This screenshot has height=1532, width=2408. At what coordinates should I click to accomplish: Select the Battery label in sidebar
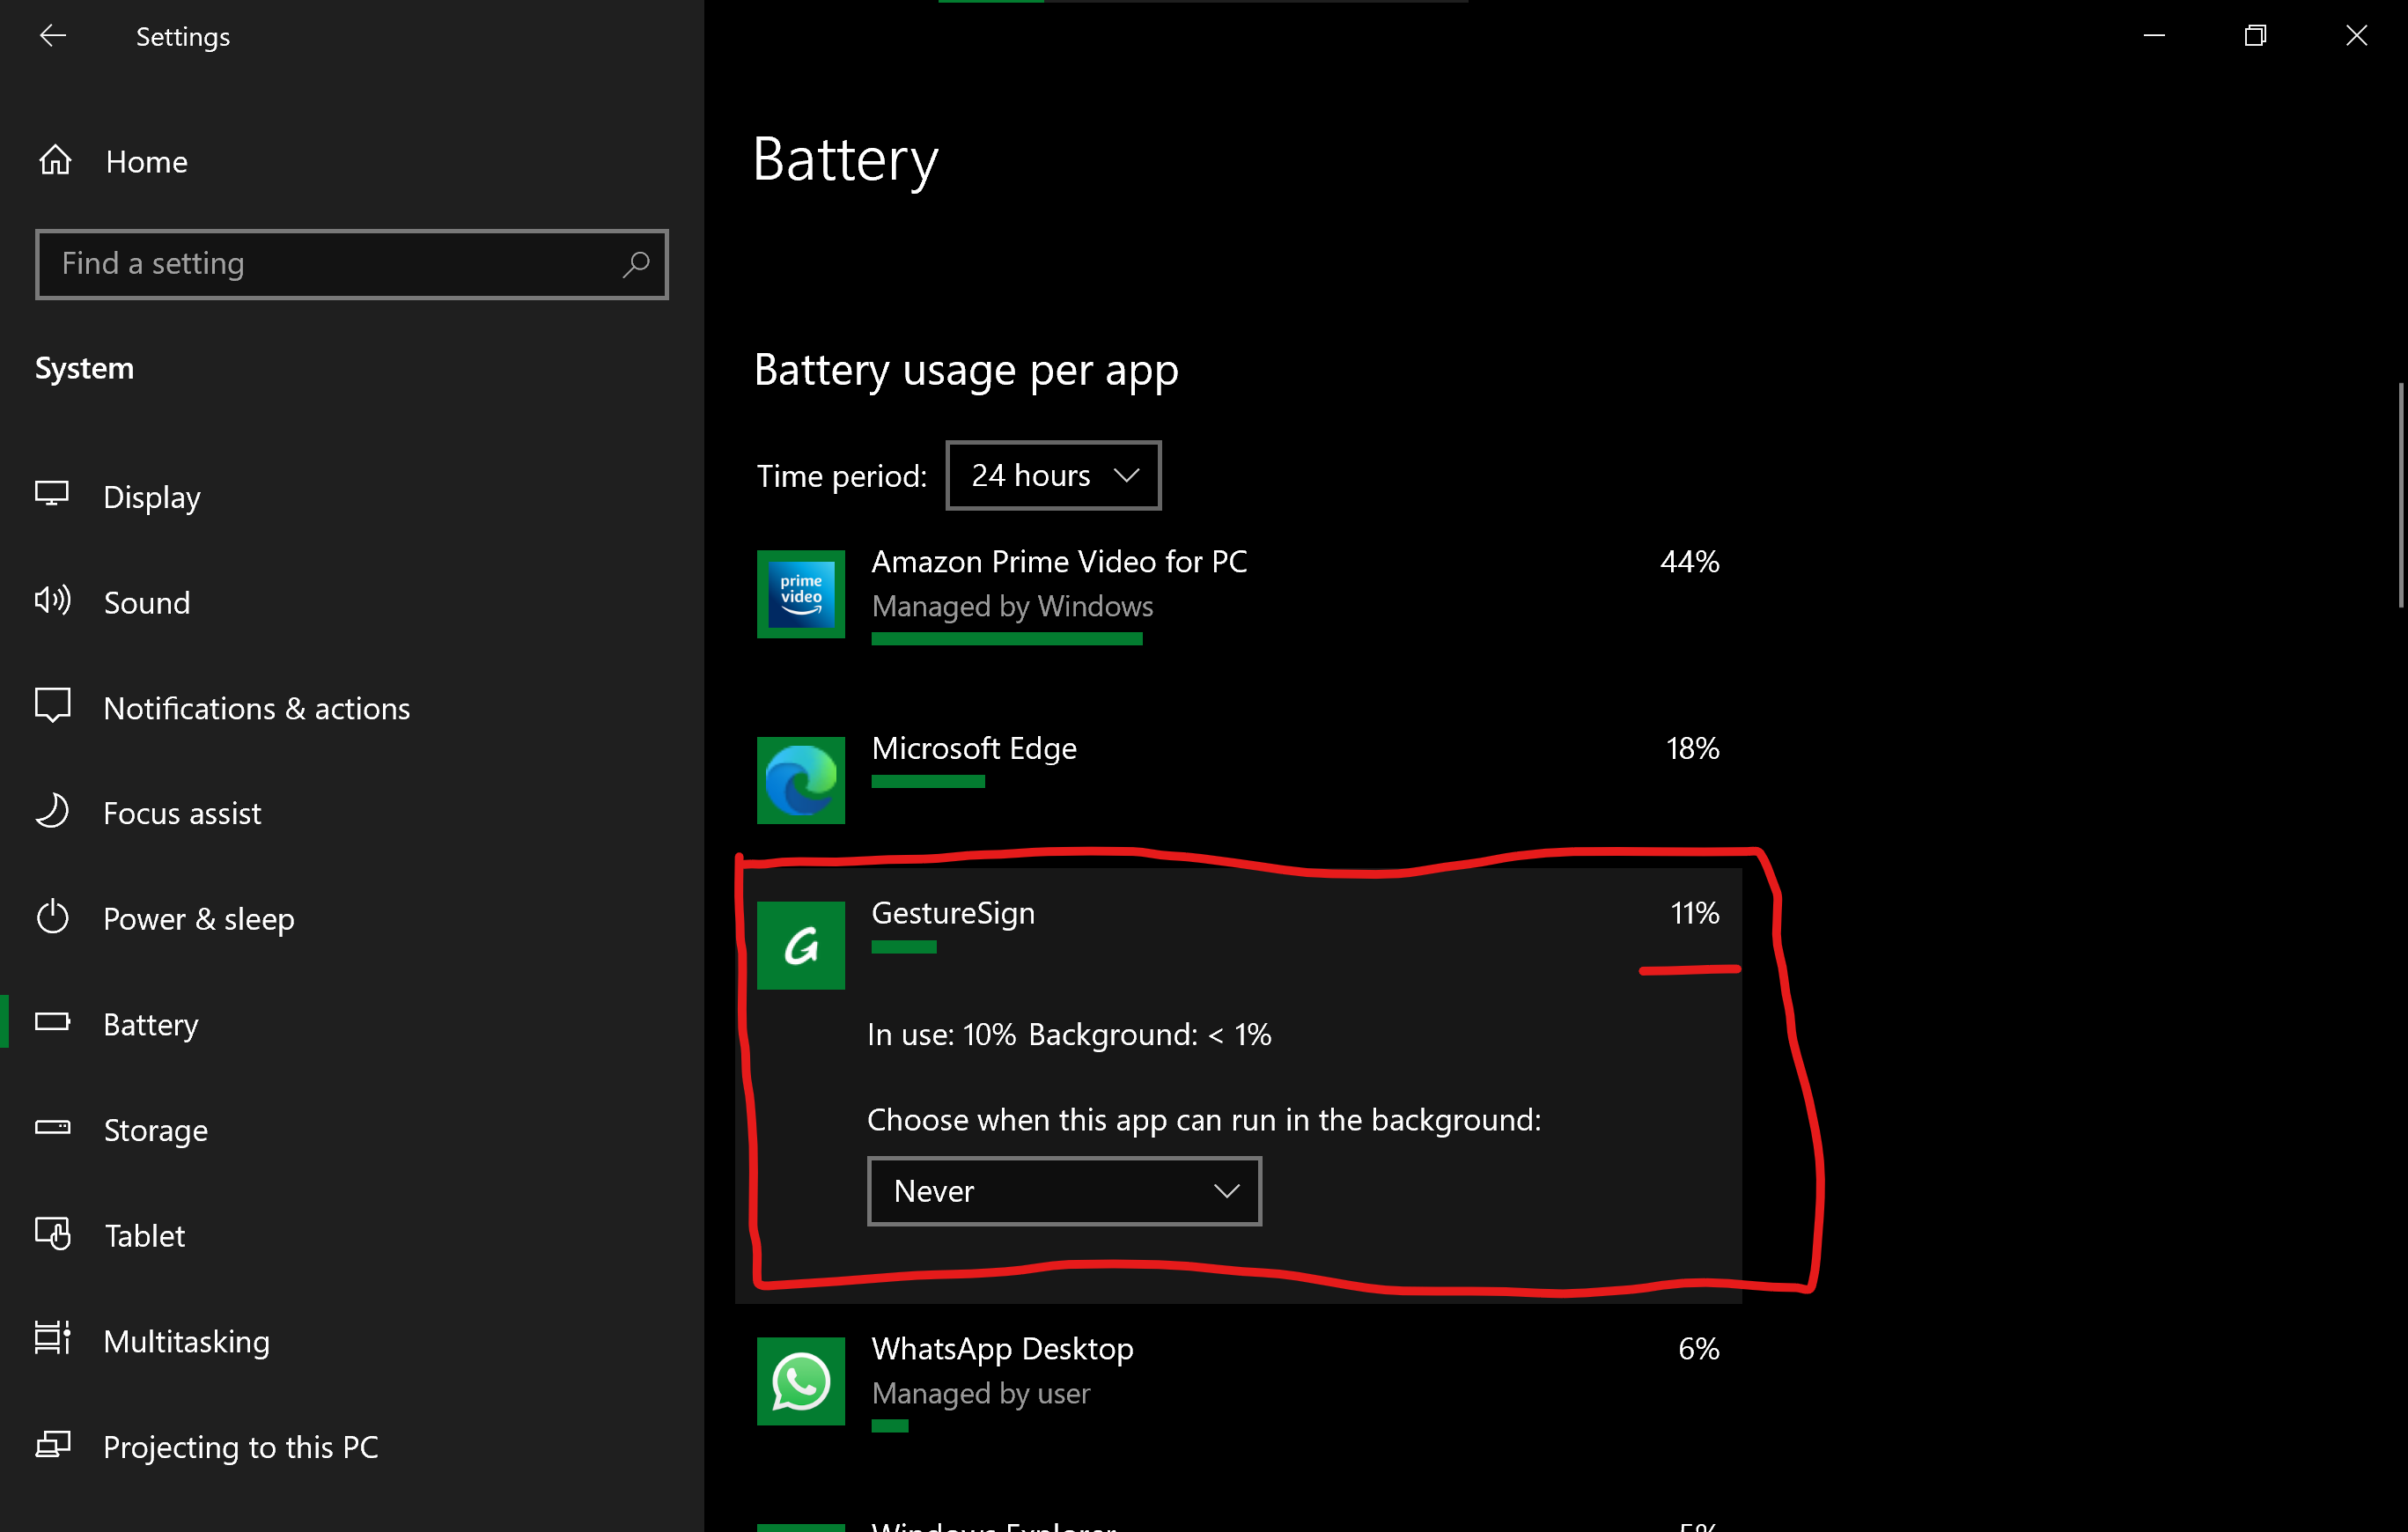tap(151, 1025)
